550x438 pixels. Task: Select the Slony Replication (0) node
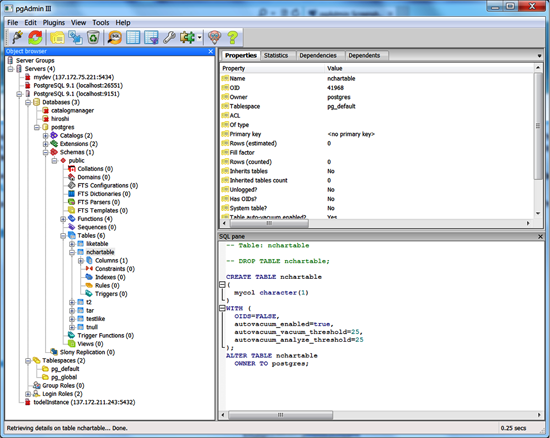[x=87, y=352]
